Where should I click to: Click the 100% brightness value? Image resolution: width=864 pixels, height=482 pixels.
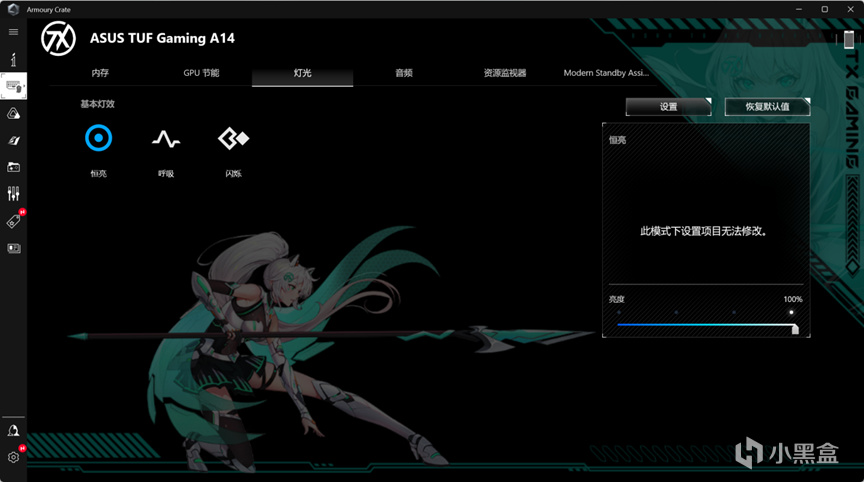pyautogui.click(x=793, y=299)
